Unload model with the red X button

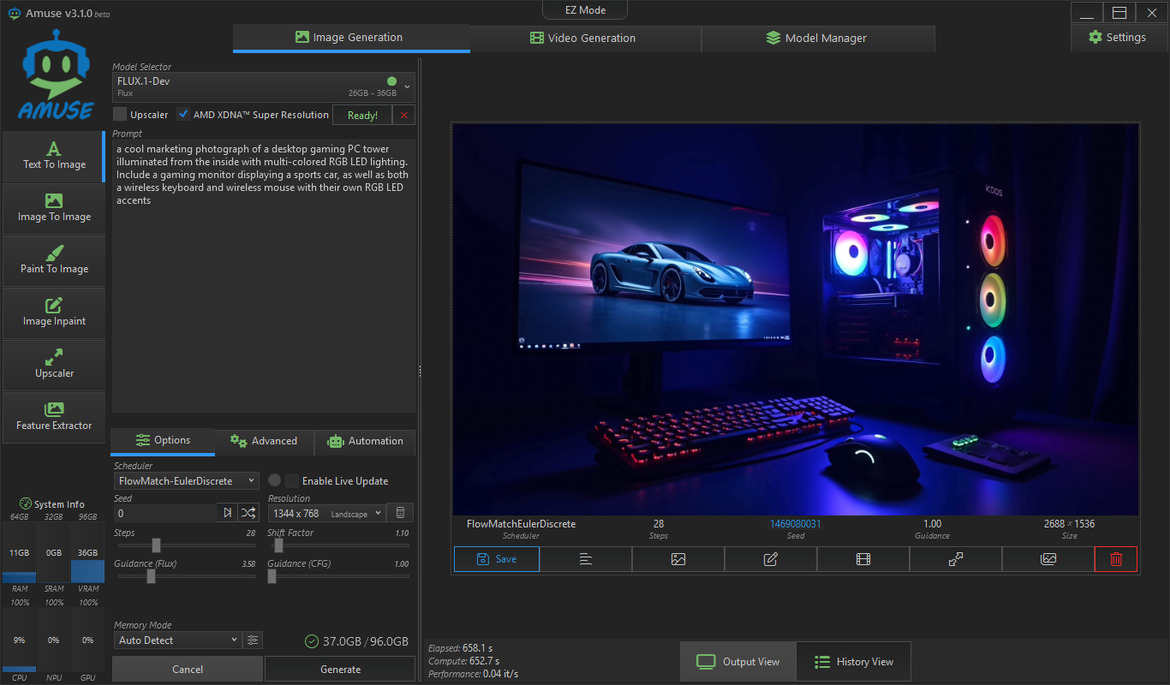pos(404,115)
